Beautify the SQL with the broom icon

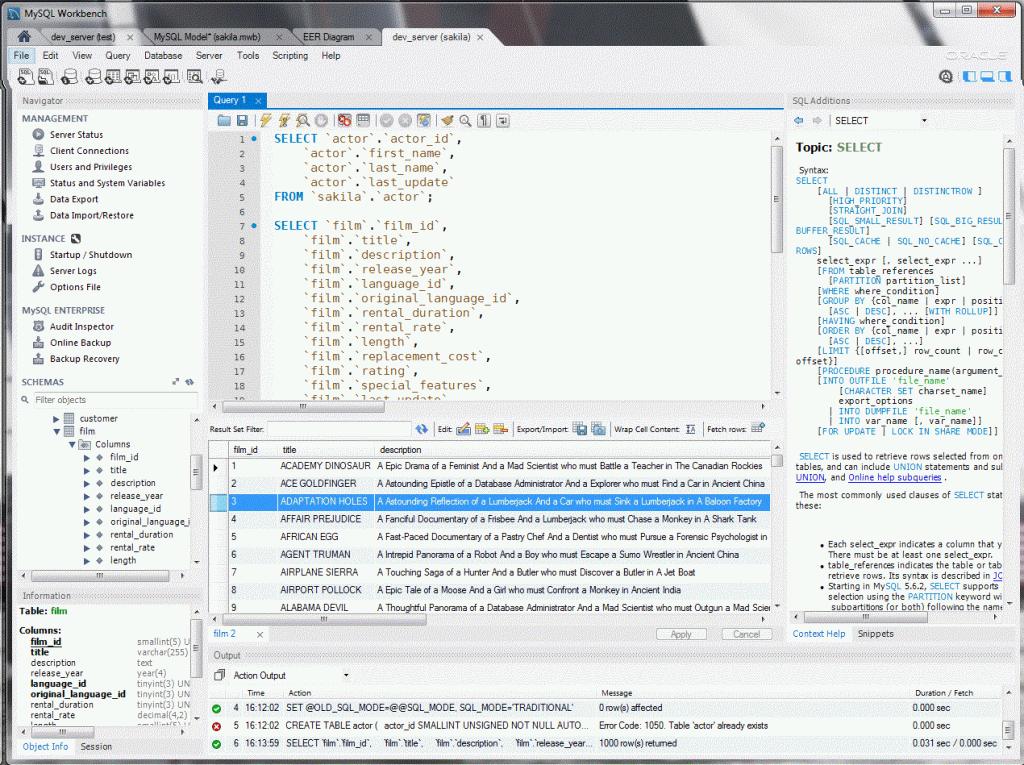coord(447,120)
